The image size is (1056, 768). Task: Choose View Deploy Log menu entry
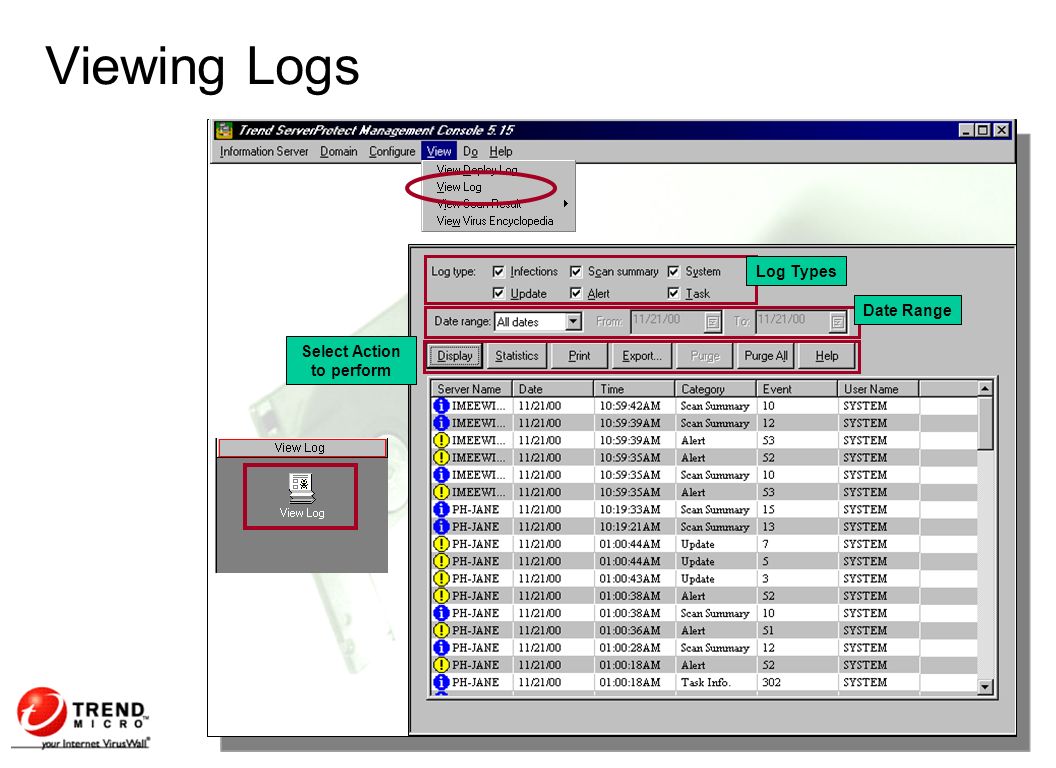pos(477,170)
